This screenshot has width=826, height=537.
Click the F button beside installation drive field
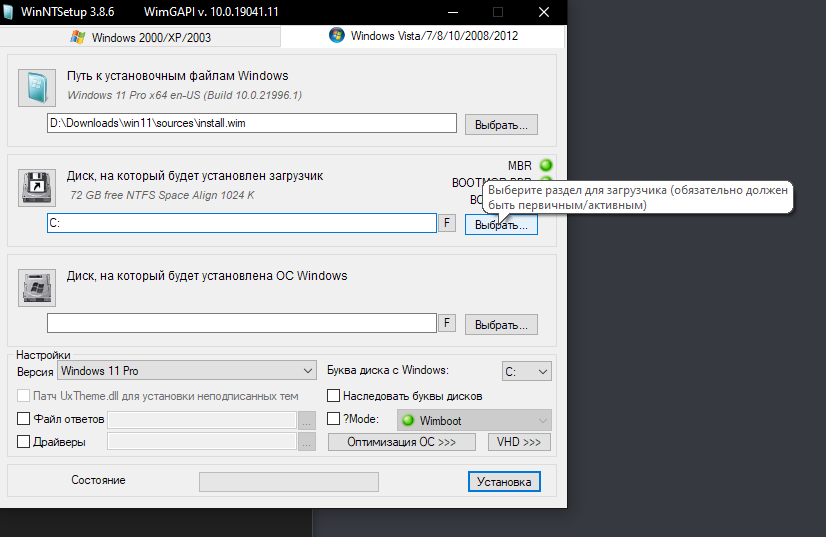pos(447,323)
